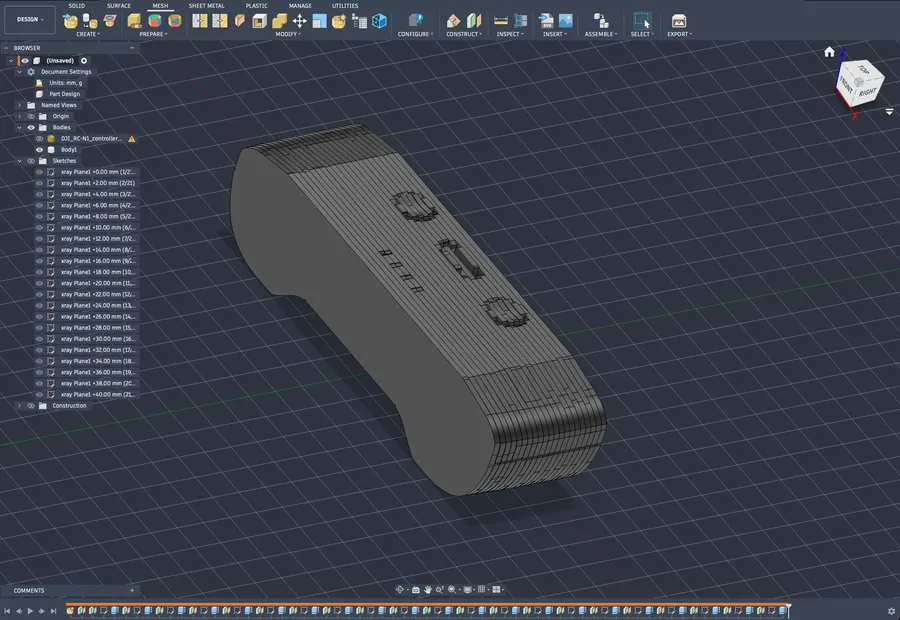The height and width of the screenshot is (620, 900).
Task: Toggle visibility of the Bodies folder
Action: (x=31, y=127)
